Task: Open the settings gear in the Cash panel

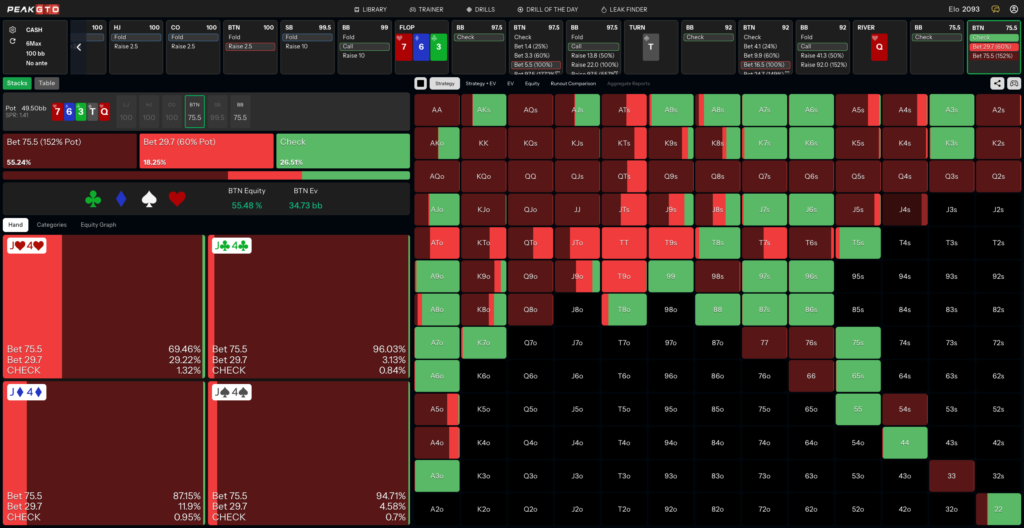Action: [x=12, y=30]
